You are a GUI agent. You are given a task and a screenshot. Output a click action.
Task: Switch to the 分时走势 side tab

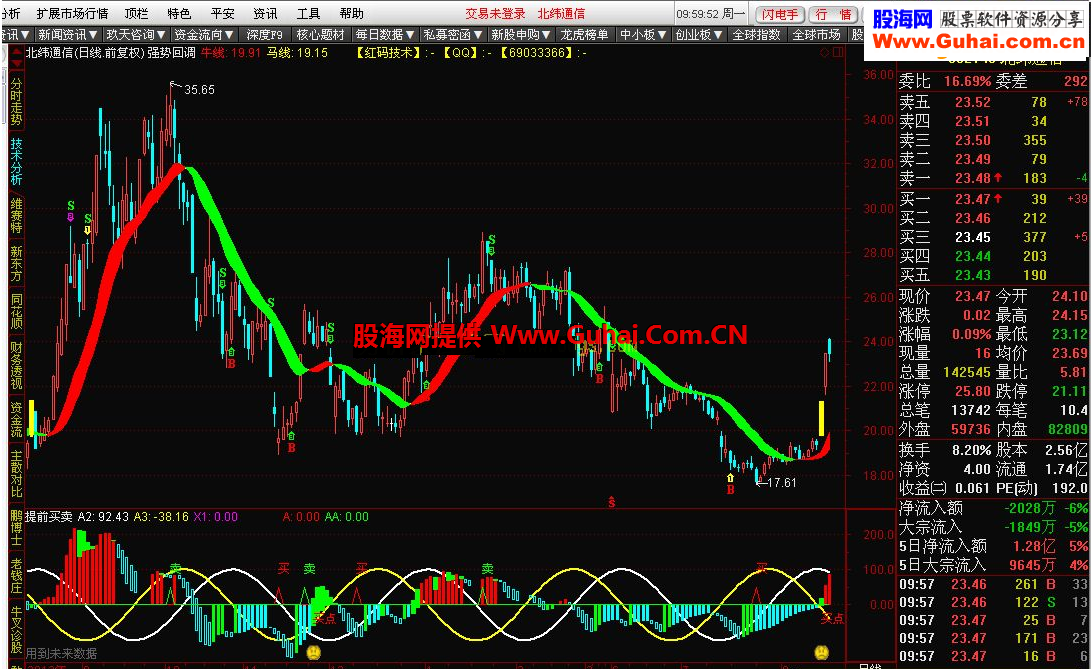click(x=17, y=102)
